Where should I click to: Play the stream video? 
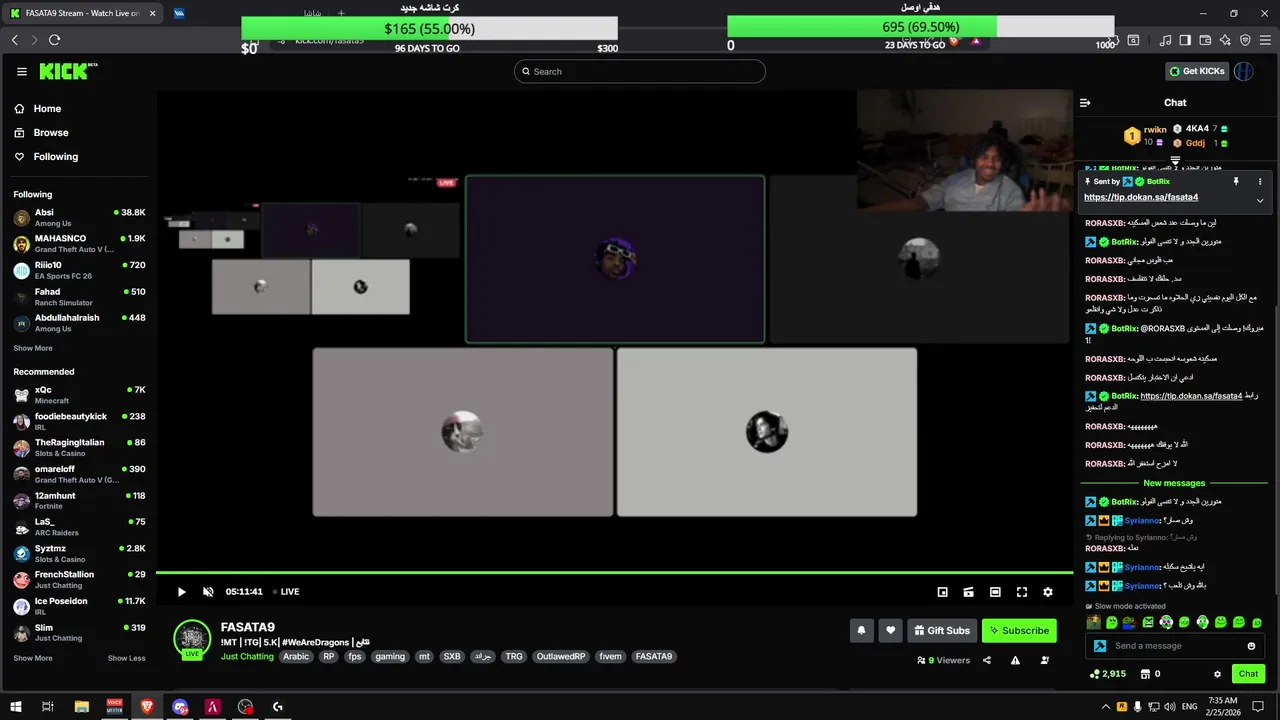click(181, 592)
